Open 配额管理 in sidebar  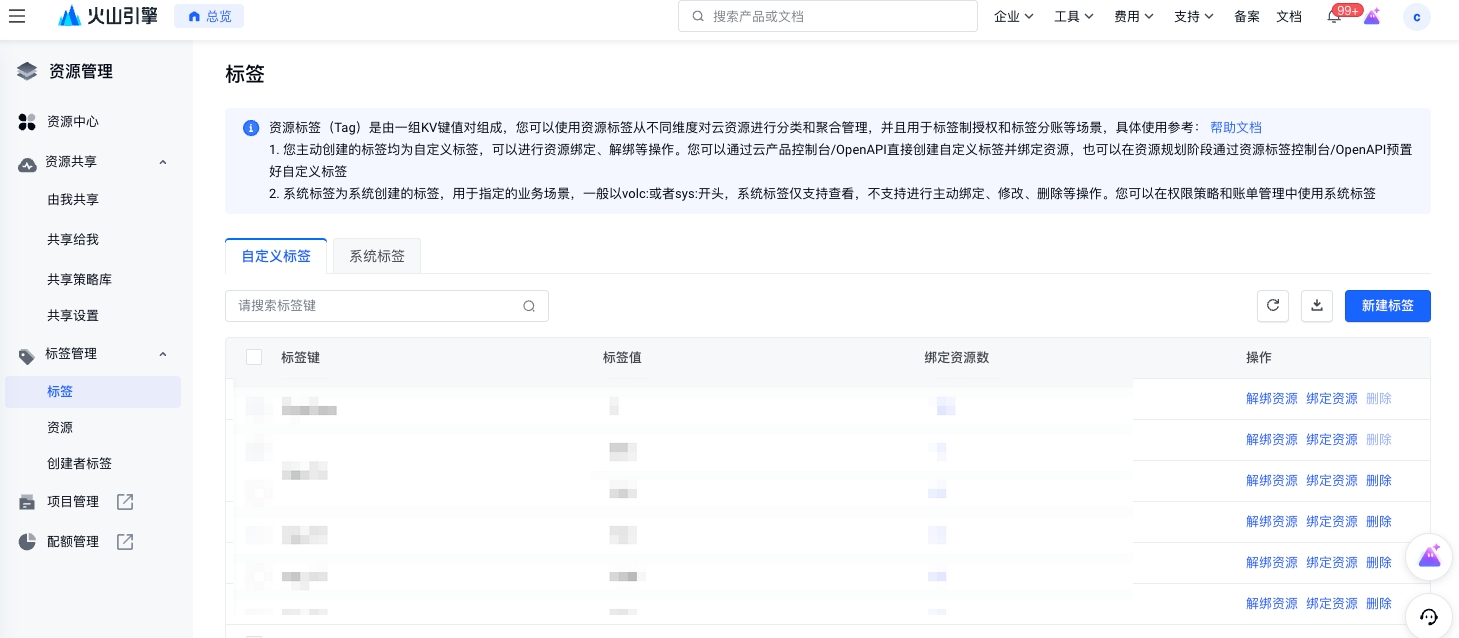[73, 542]
